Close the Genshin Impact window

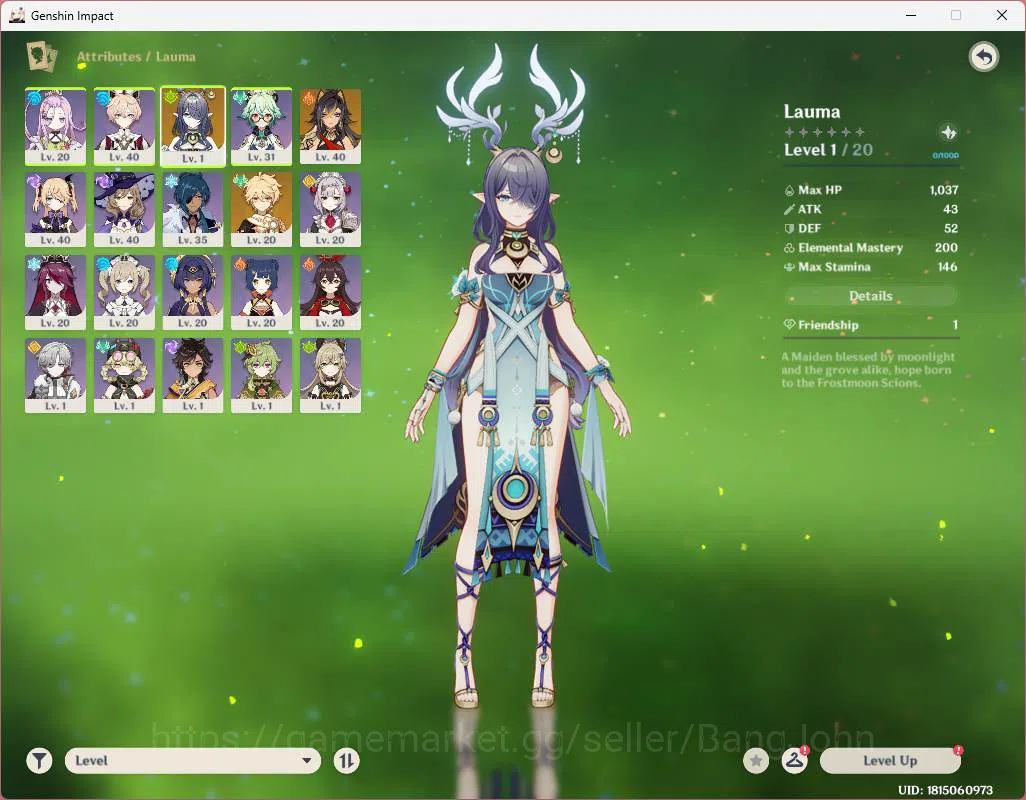coord(1001,15)
